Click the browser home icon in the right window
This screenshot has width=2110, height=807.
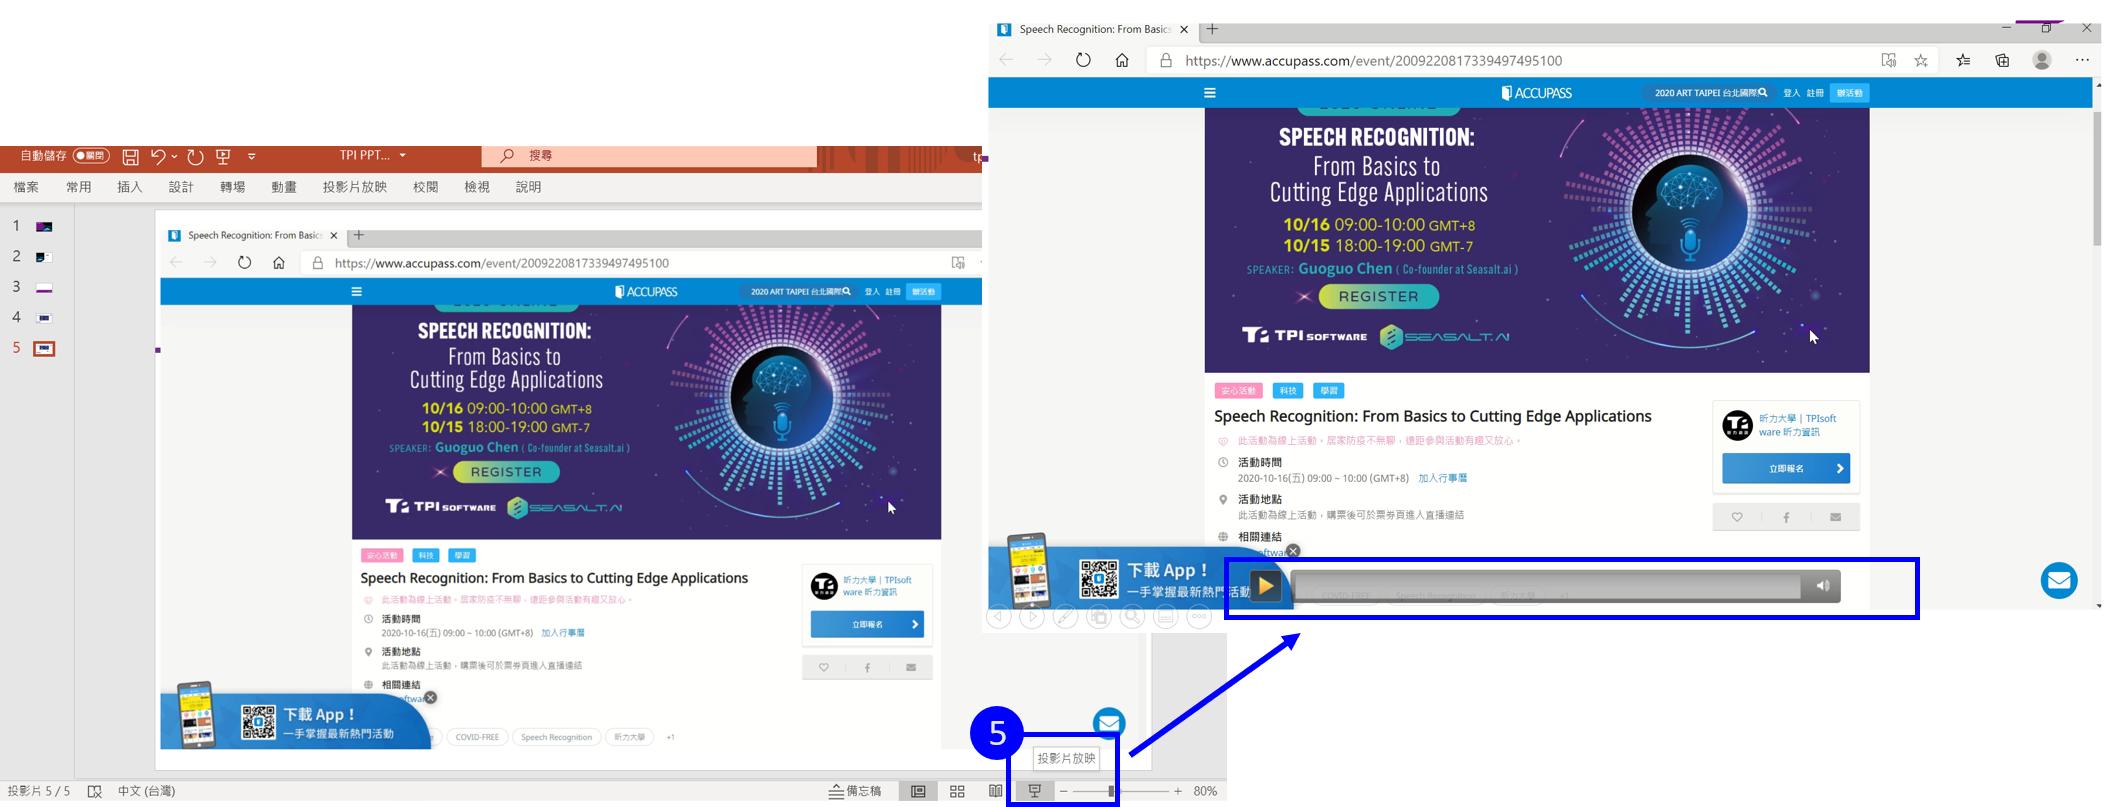pyautogui.click(x=1122, y=60)
